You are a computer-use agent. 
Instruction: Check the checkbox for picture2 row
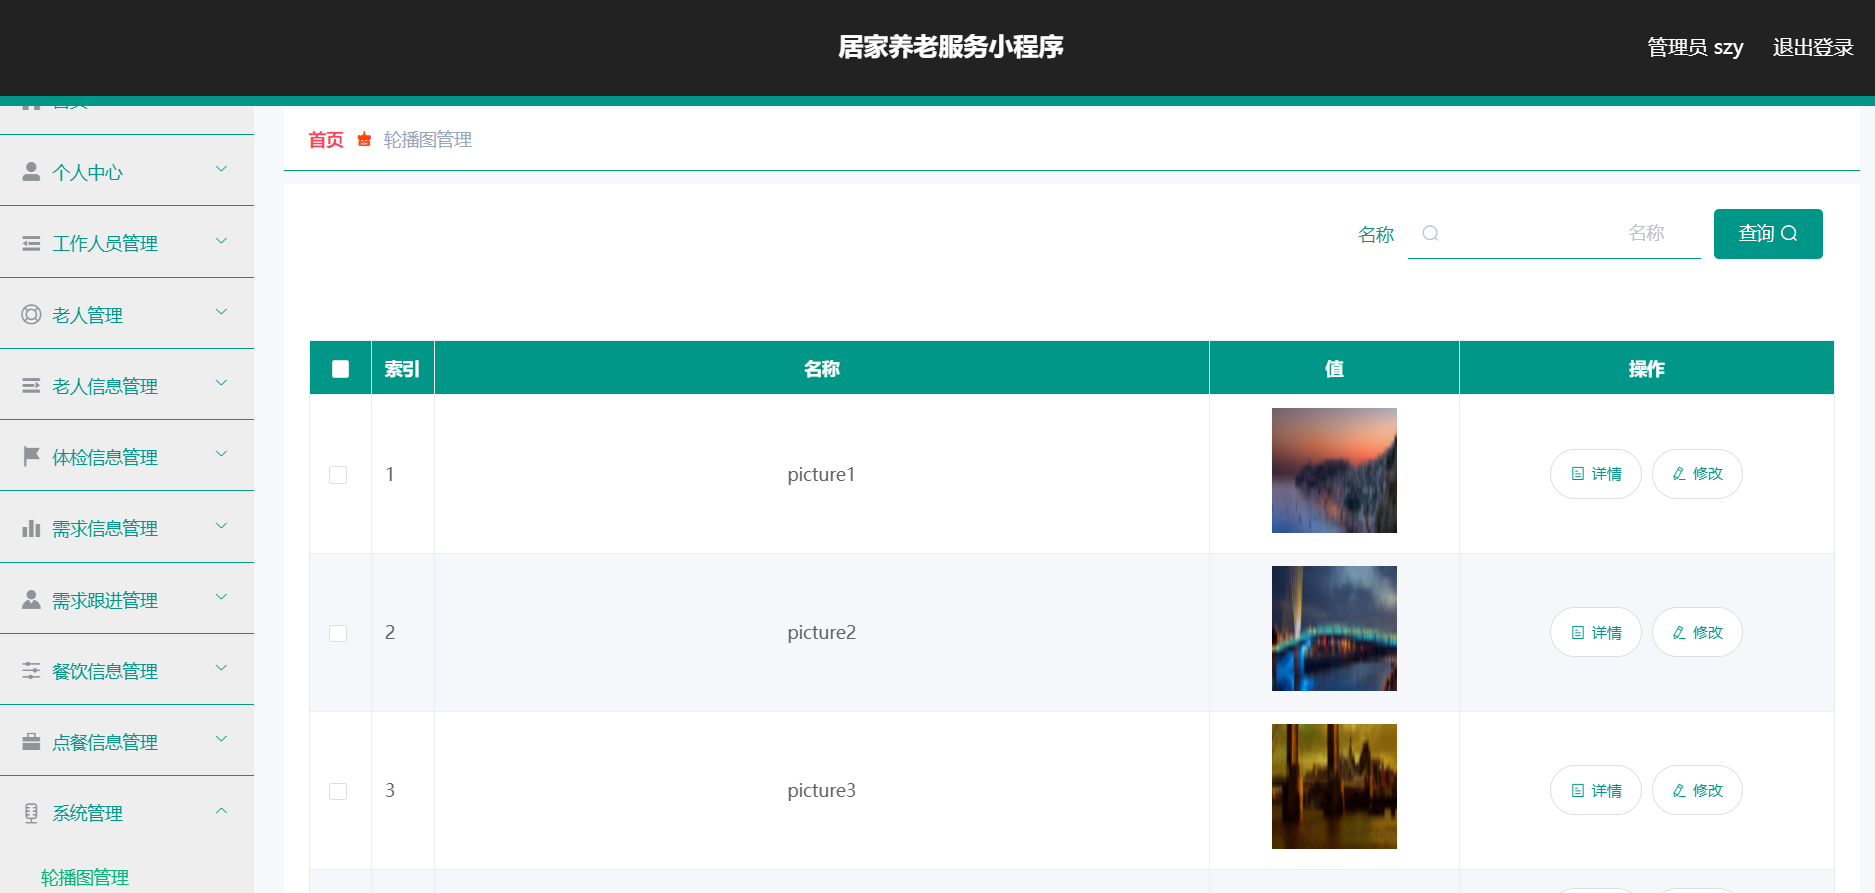click(338, 633)
